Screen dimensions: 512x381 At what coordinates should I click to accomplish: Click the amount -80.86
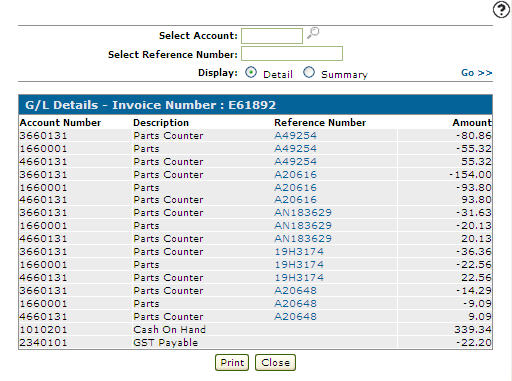[x=474, y=135]
